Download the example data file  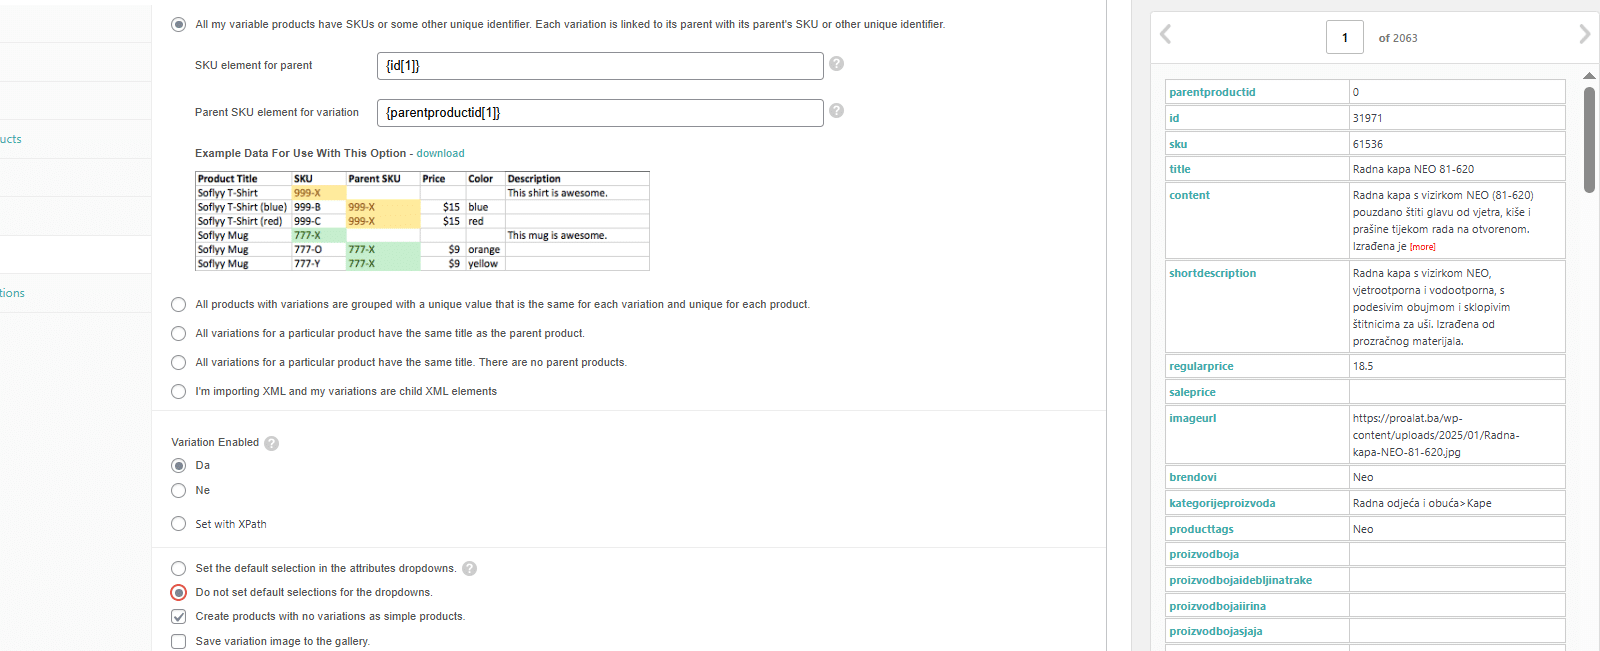click(x=440, y=154)
